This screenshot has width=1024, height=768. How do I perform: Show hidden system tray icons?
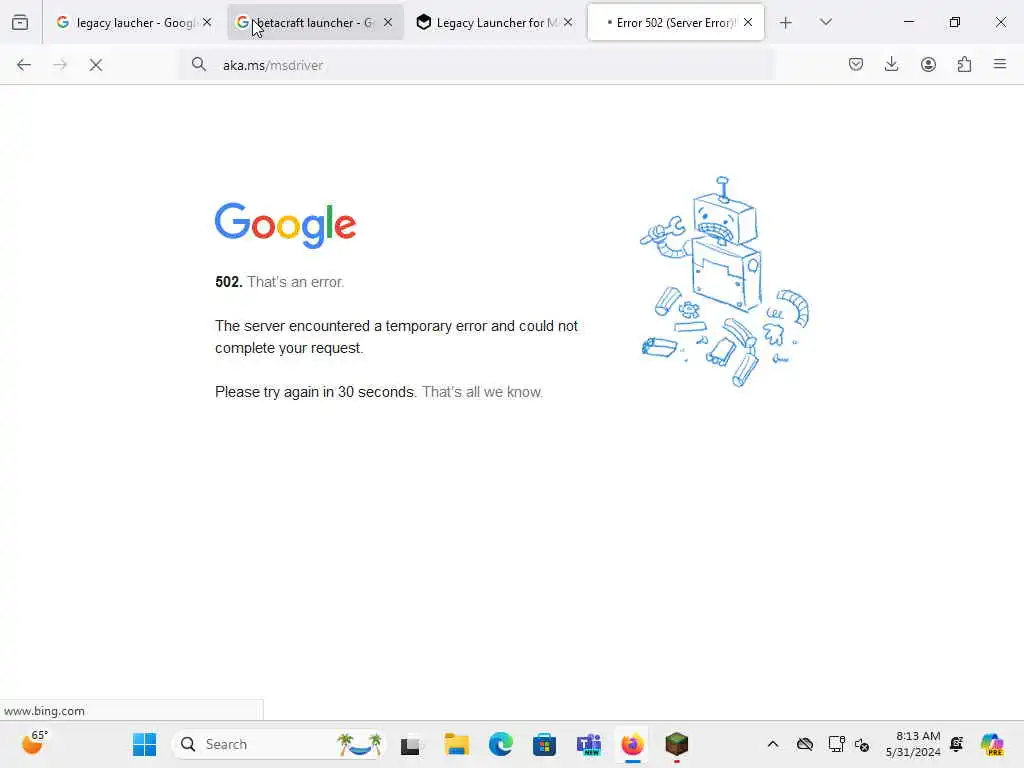click(x=773, y=744)
